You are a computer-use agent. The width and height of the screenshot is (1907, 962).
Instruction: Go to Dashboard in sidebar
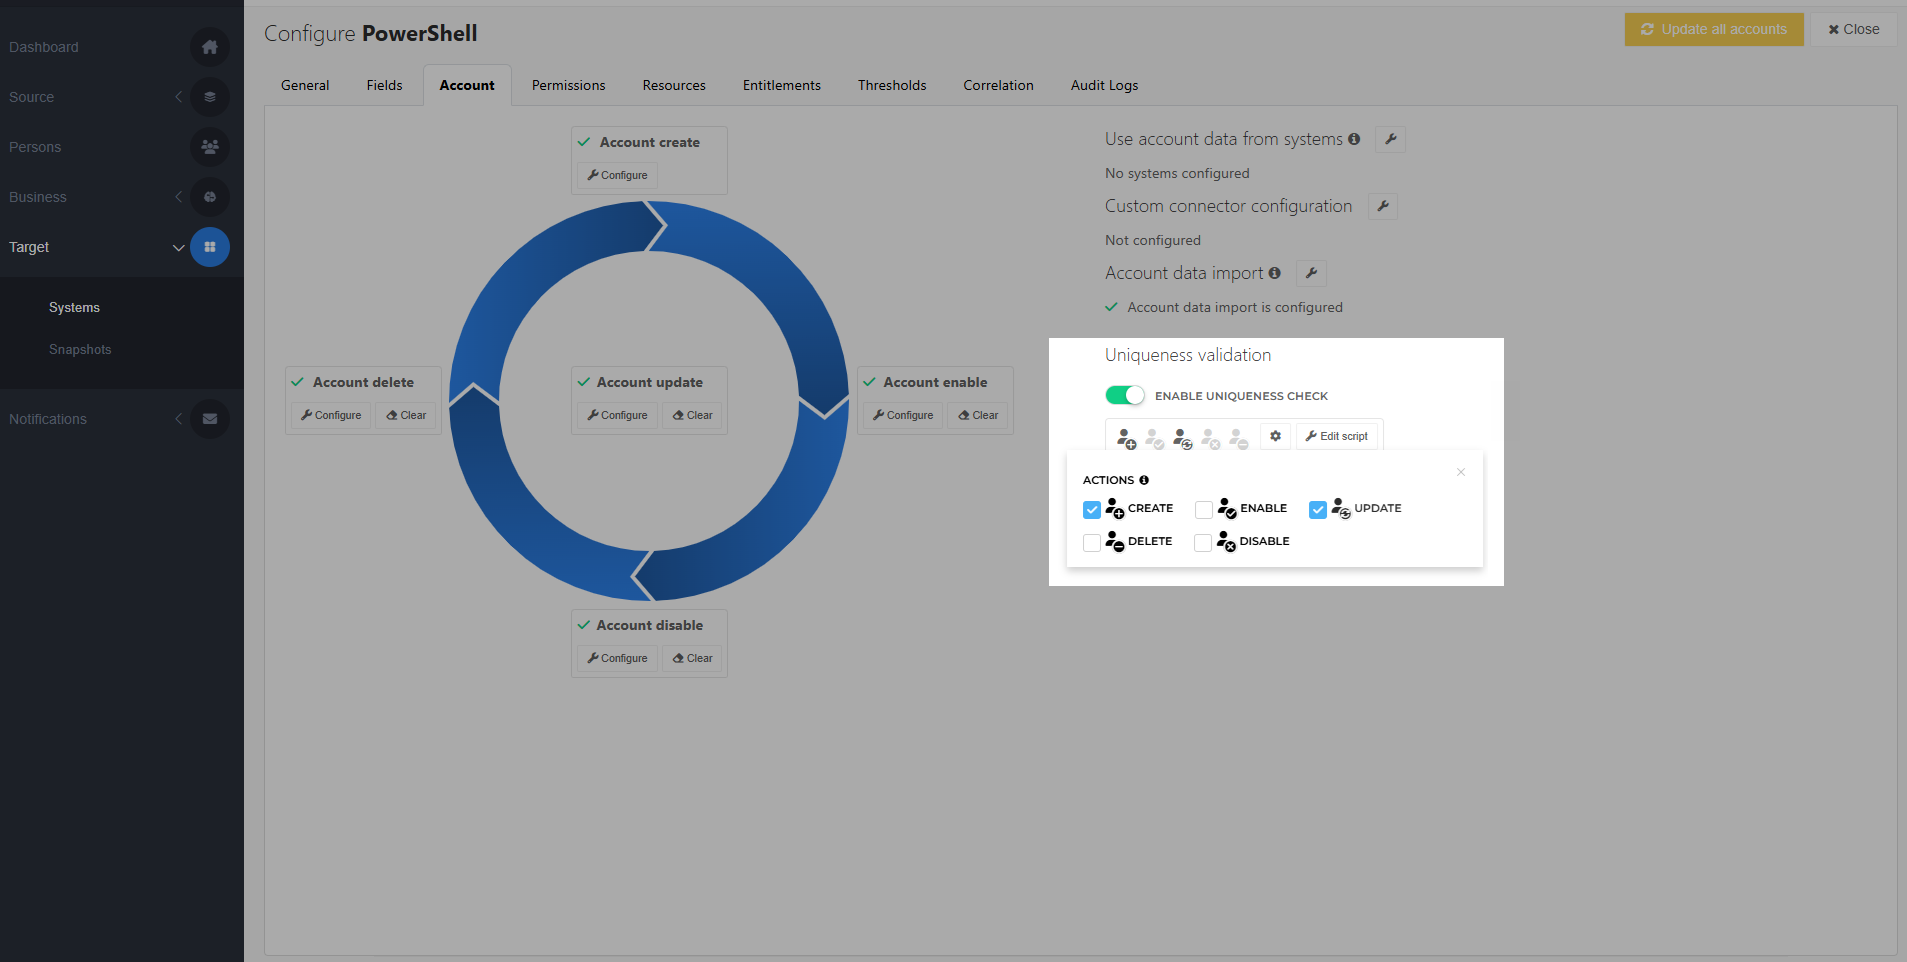tap(44, 47)
